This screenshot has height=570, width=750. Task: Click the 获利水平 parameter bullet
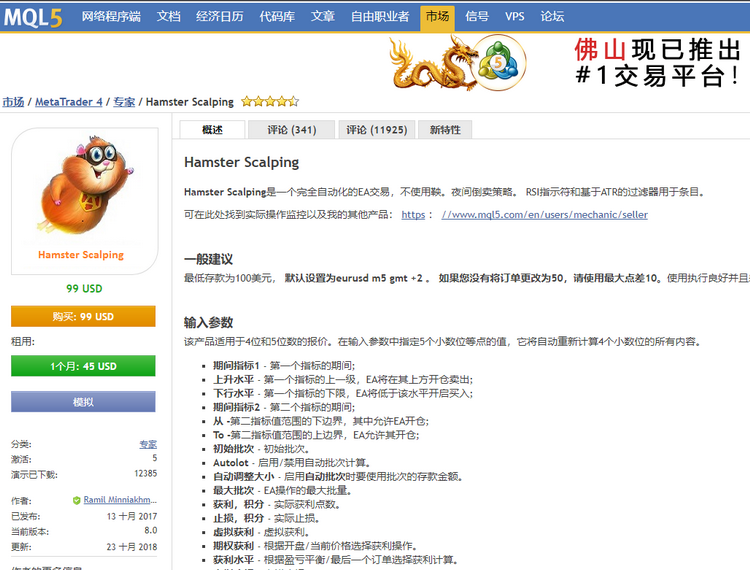(336, 560)
